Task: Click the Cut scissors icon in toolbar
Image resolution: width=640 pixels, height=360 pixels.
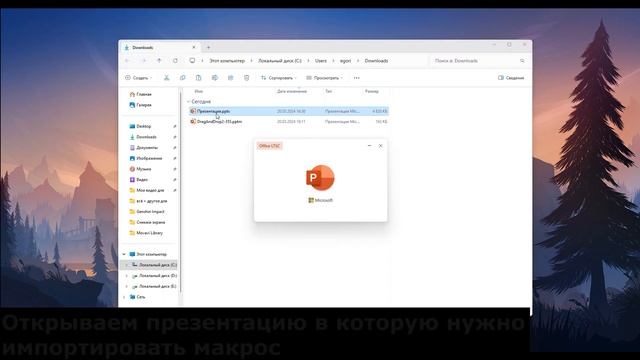Action: (167, 78)
